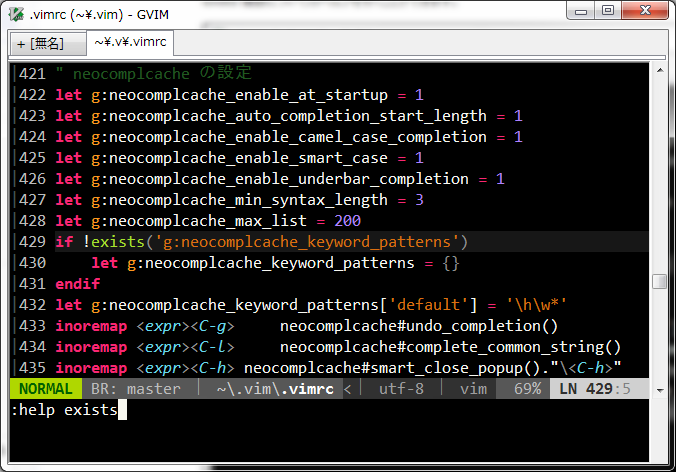Click '!exists' on line 429

coord(114,242)
